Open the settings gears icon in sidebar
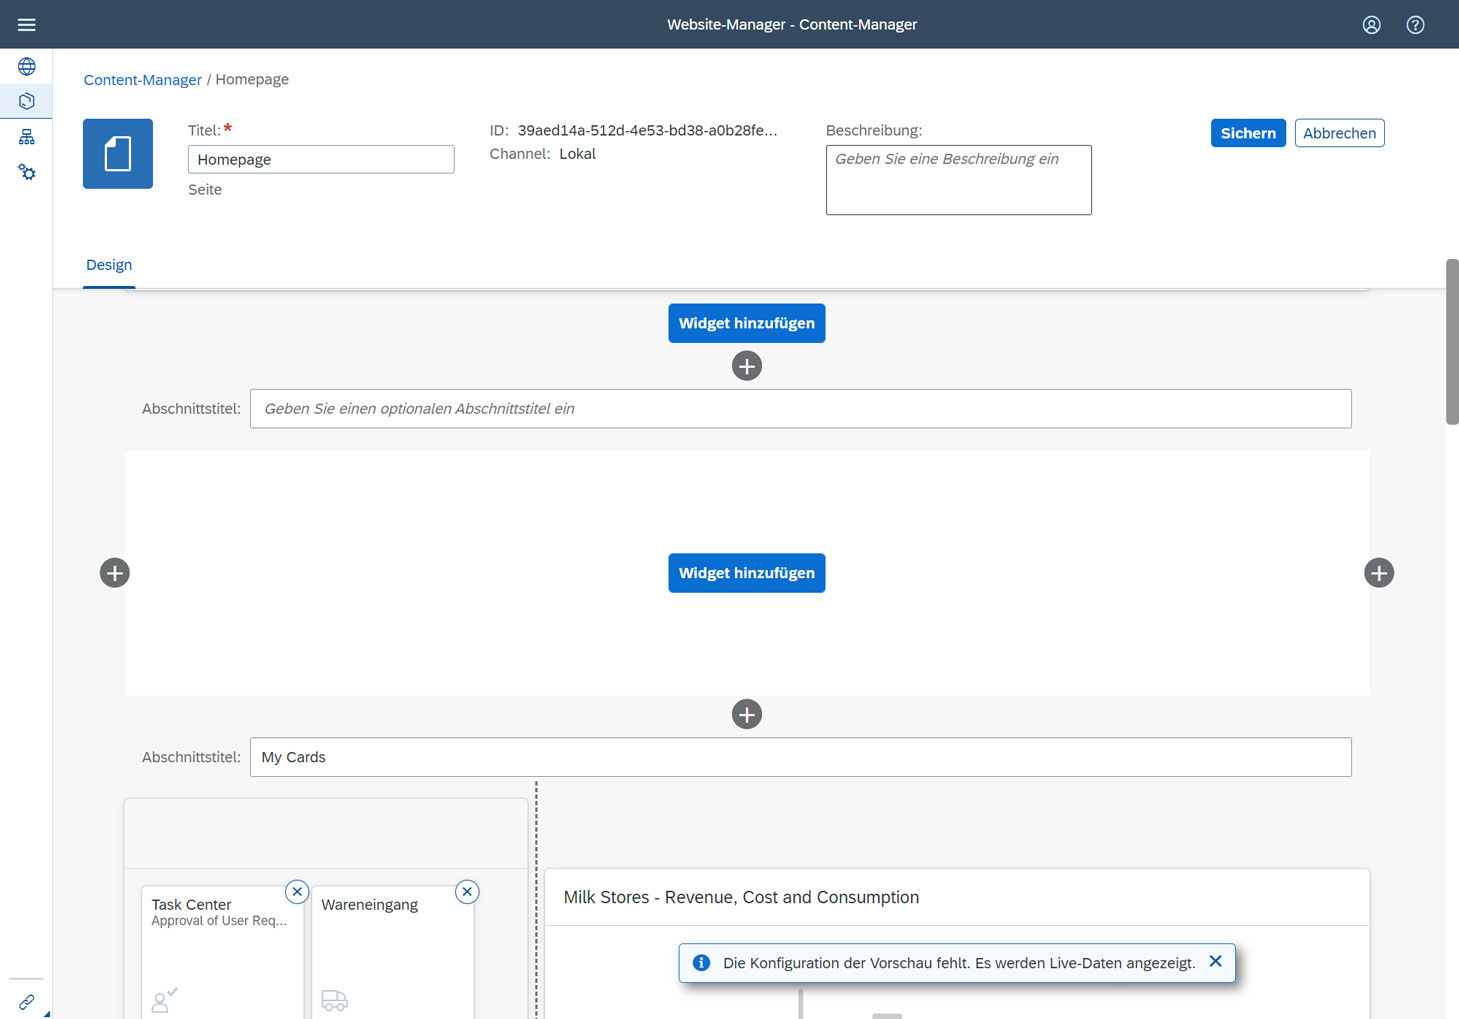Screen dimensions: 1459x1019 point(26,171)
